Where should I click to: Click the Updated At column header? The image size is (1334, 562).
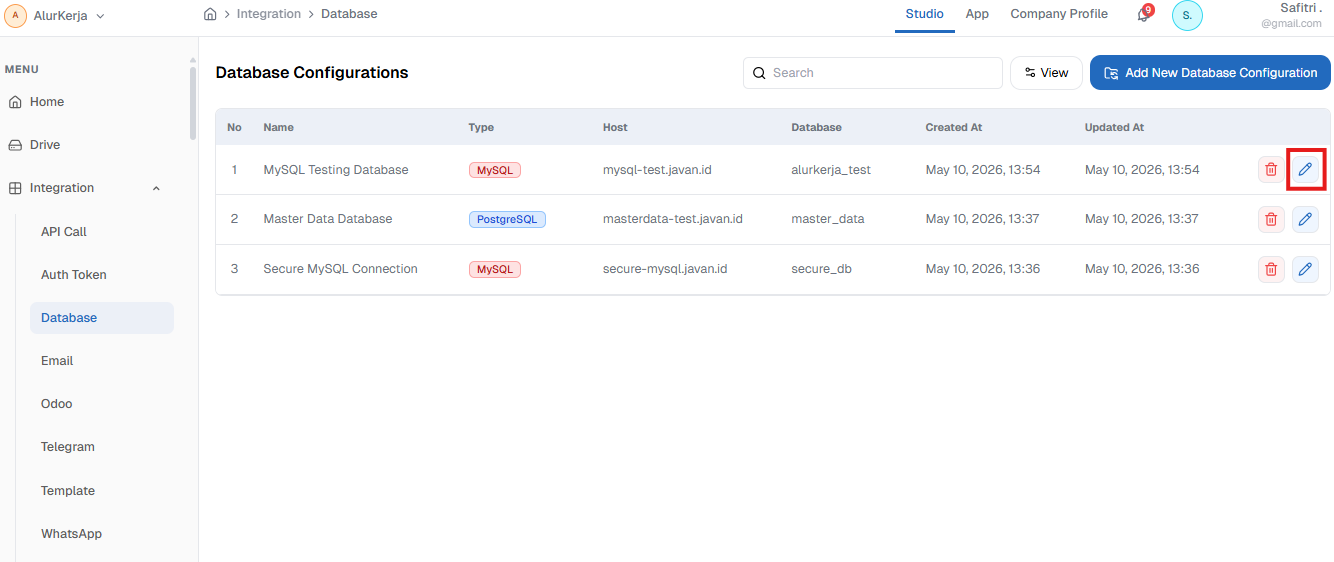pos(1114,127)
